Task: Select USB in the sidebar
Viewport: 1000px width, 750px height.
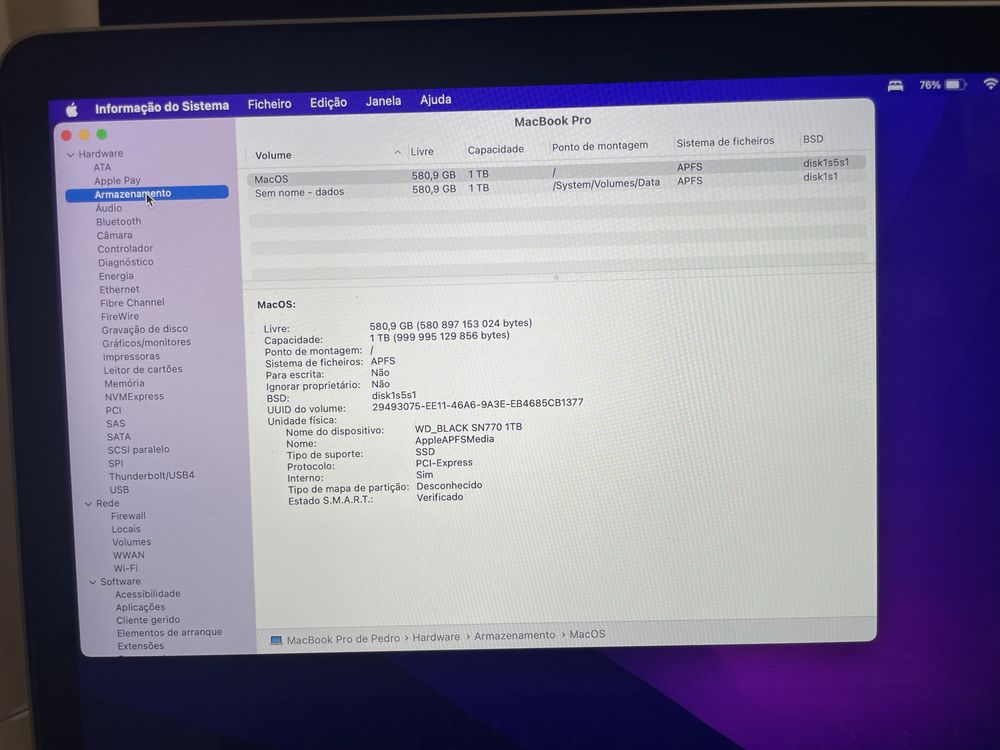Action: (119, 490)
